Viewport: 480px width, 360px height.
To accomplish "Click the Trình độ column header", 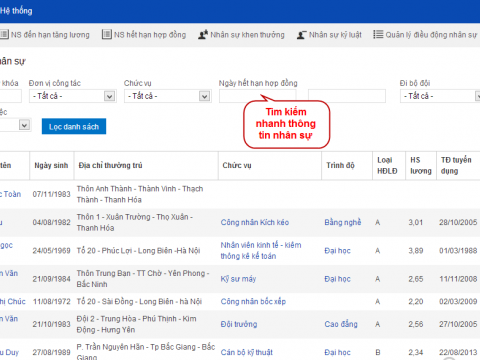I will point(340,165).
